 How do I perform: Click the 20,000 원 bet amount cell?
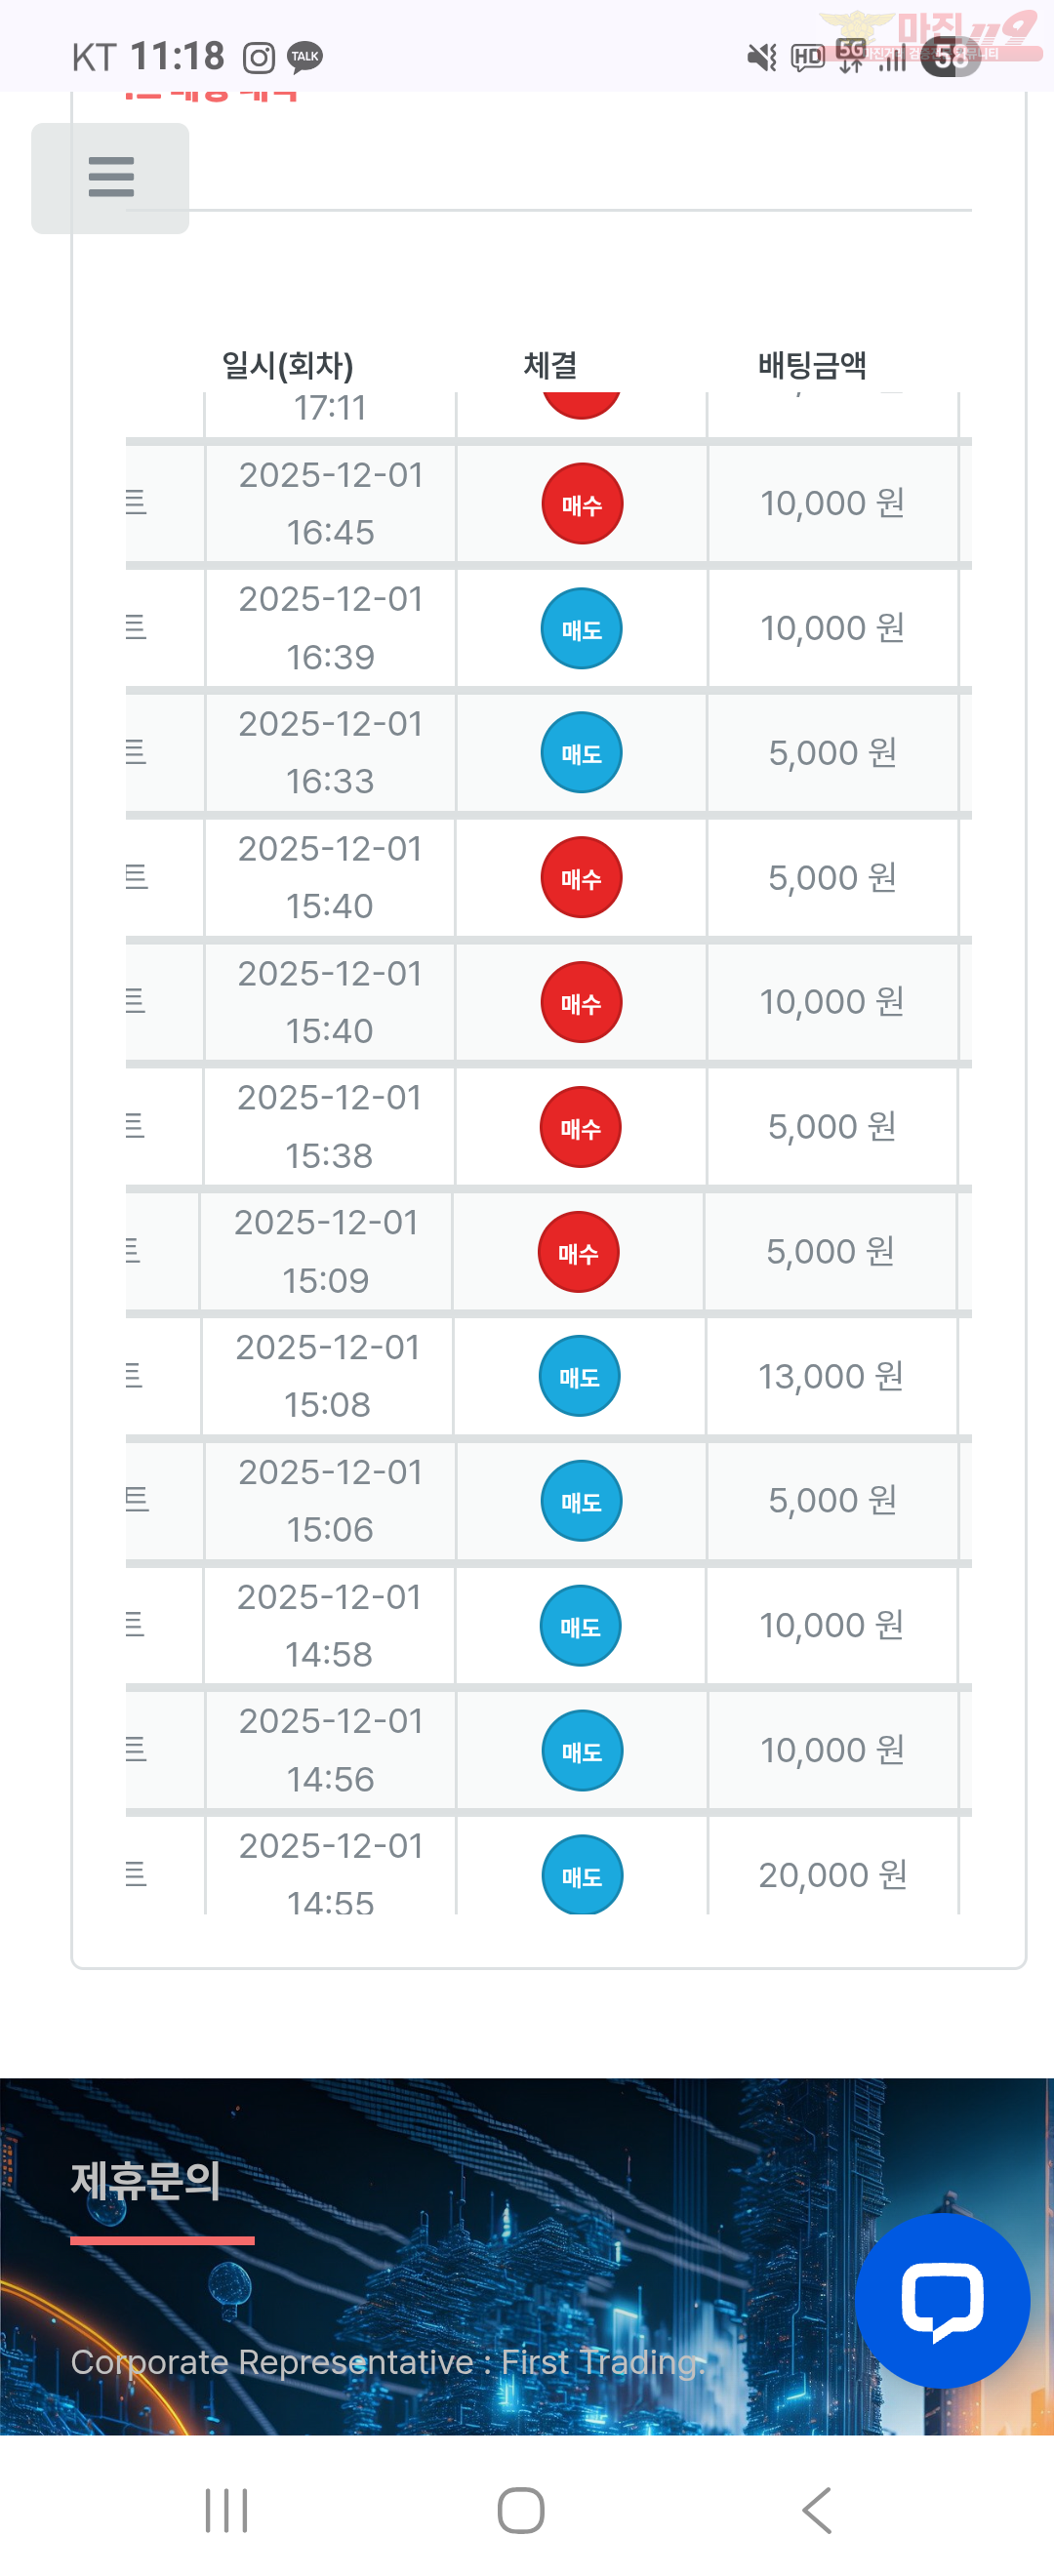832,1875
